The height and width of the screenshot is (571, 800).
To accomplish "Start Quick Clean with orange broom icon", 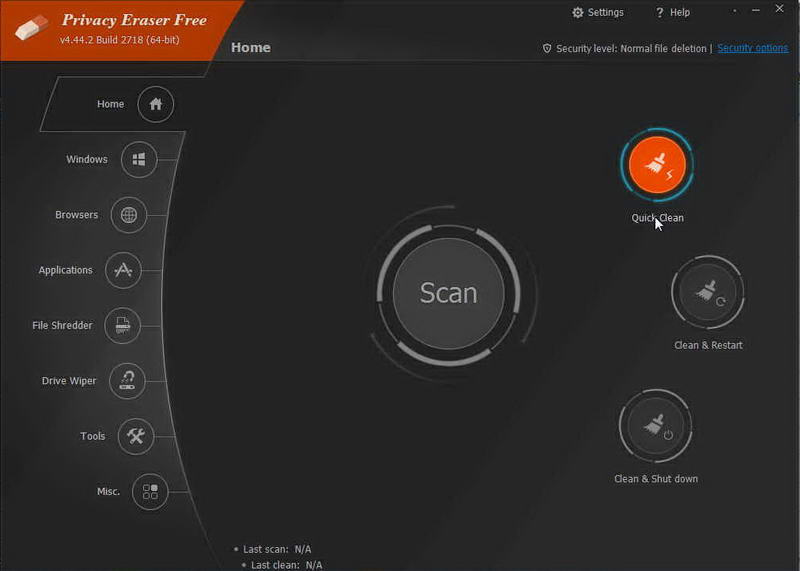I will (657, 165).
